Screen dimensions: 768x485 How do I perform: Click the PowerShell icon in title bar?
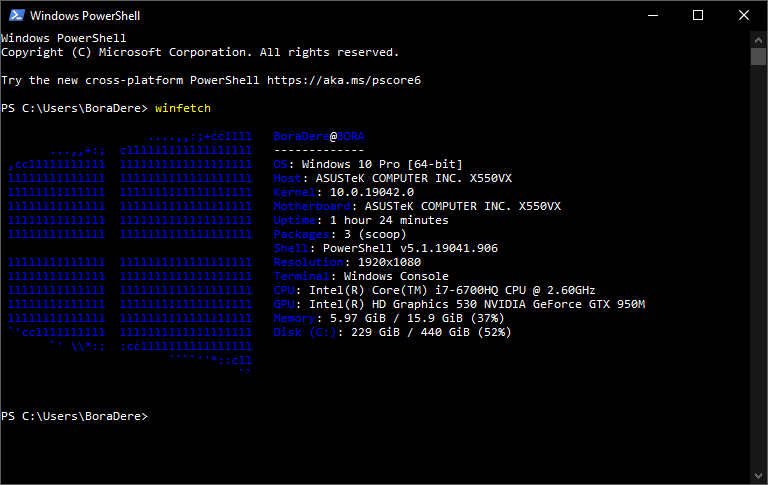[17, 16]
